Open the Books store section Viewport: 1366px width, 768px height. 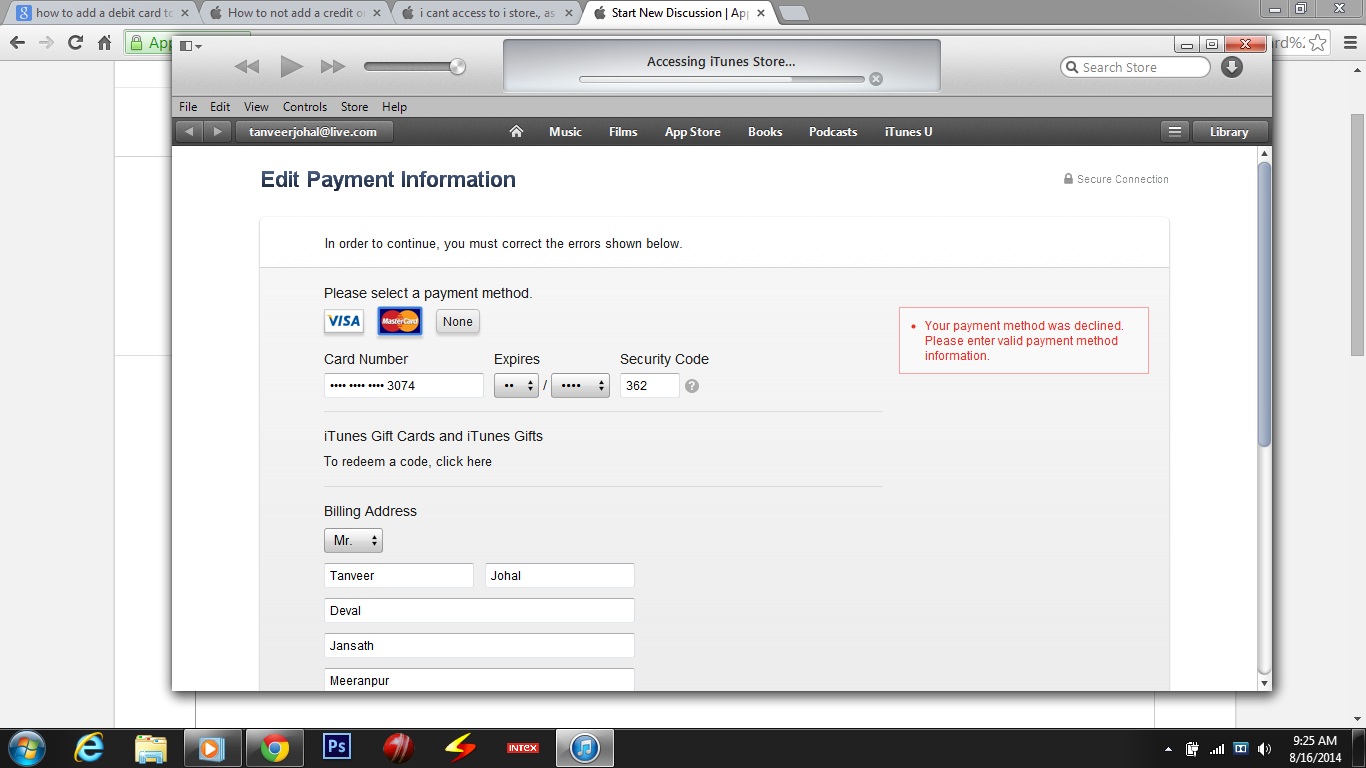click(765, 132)
